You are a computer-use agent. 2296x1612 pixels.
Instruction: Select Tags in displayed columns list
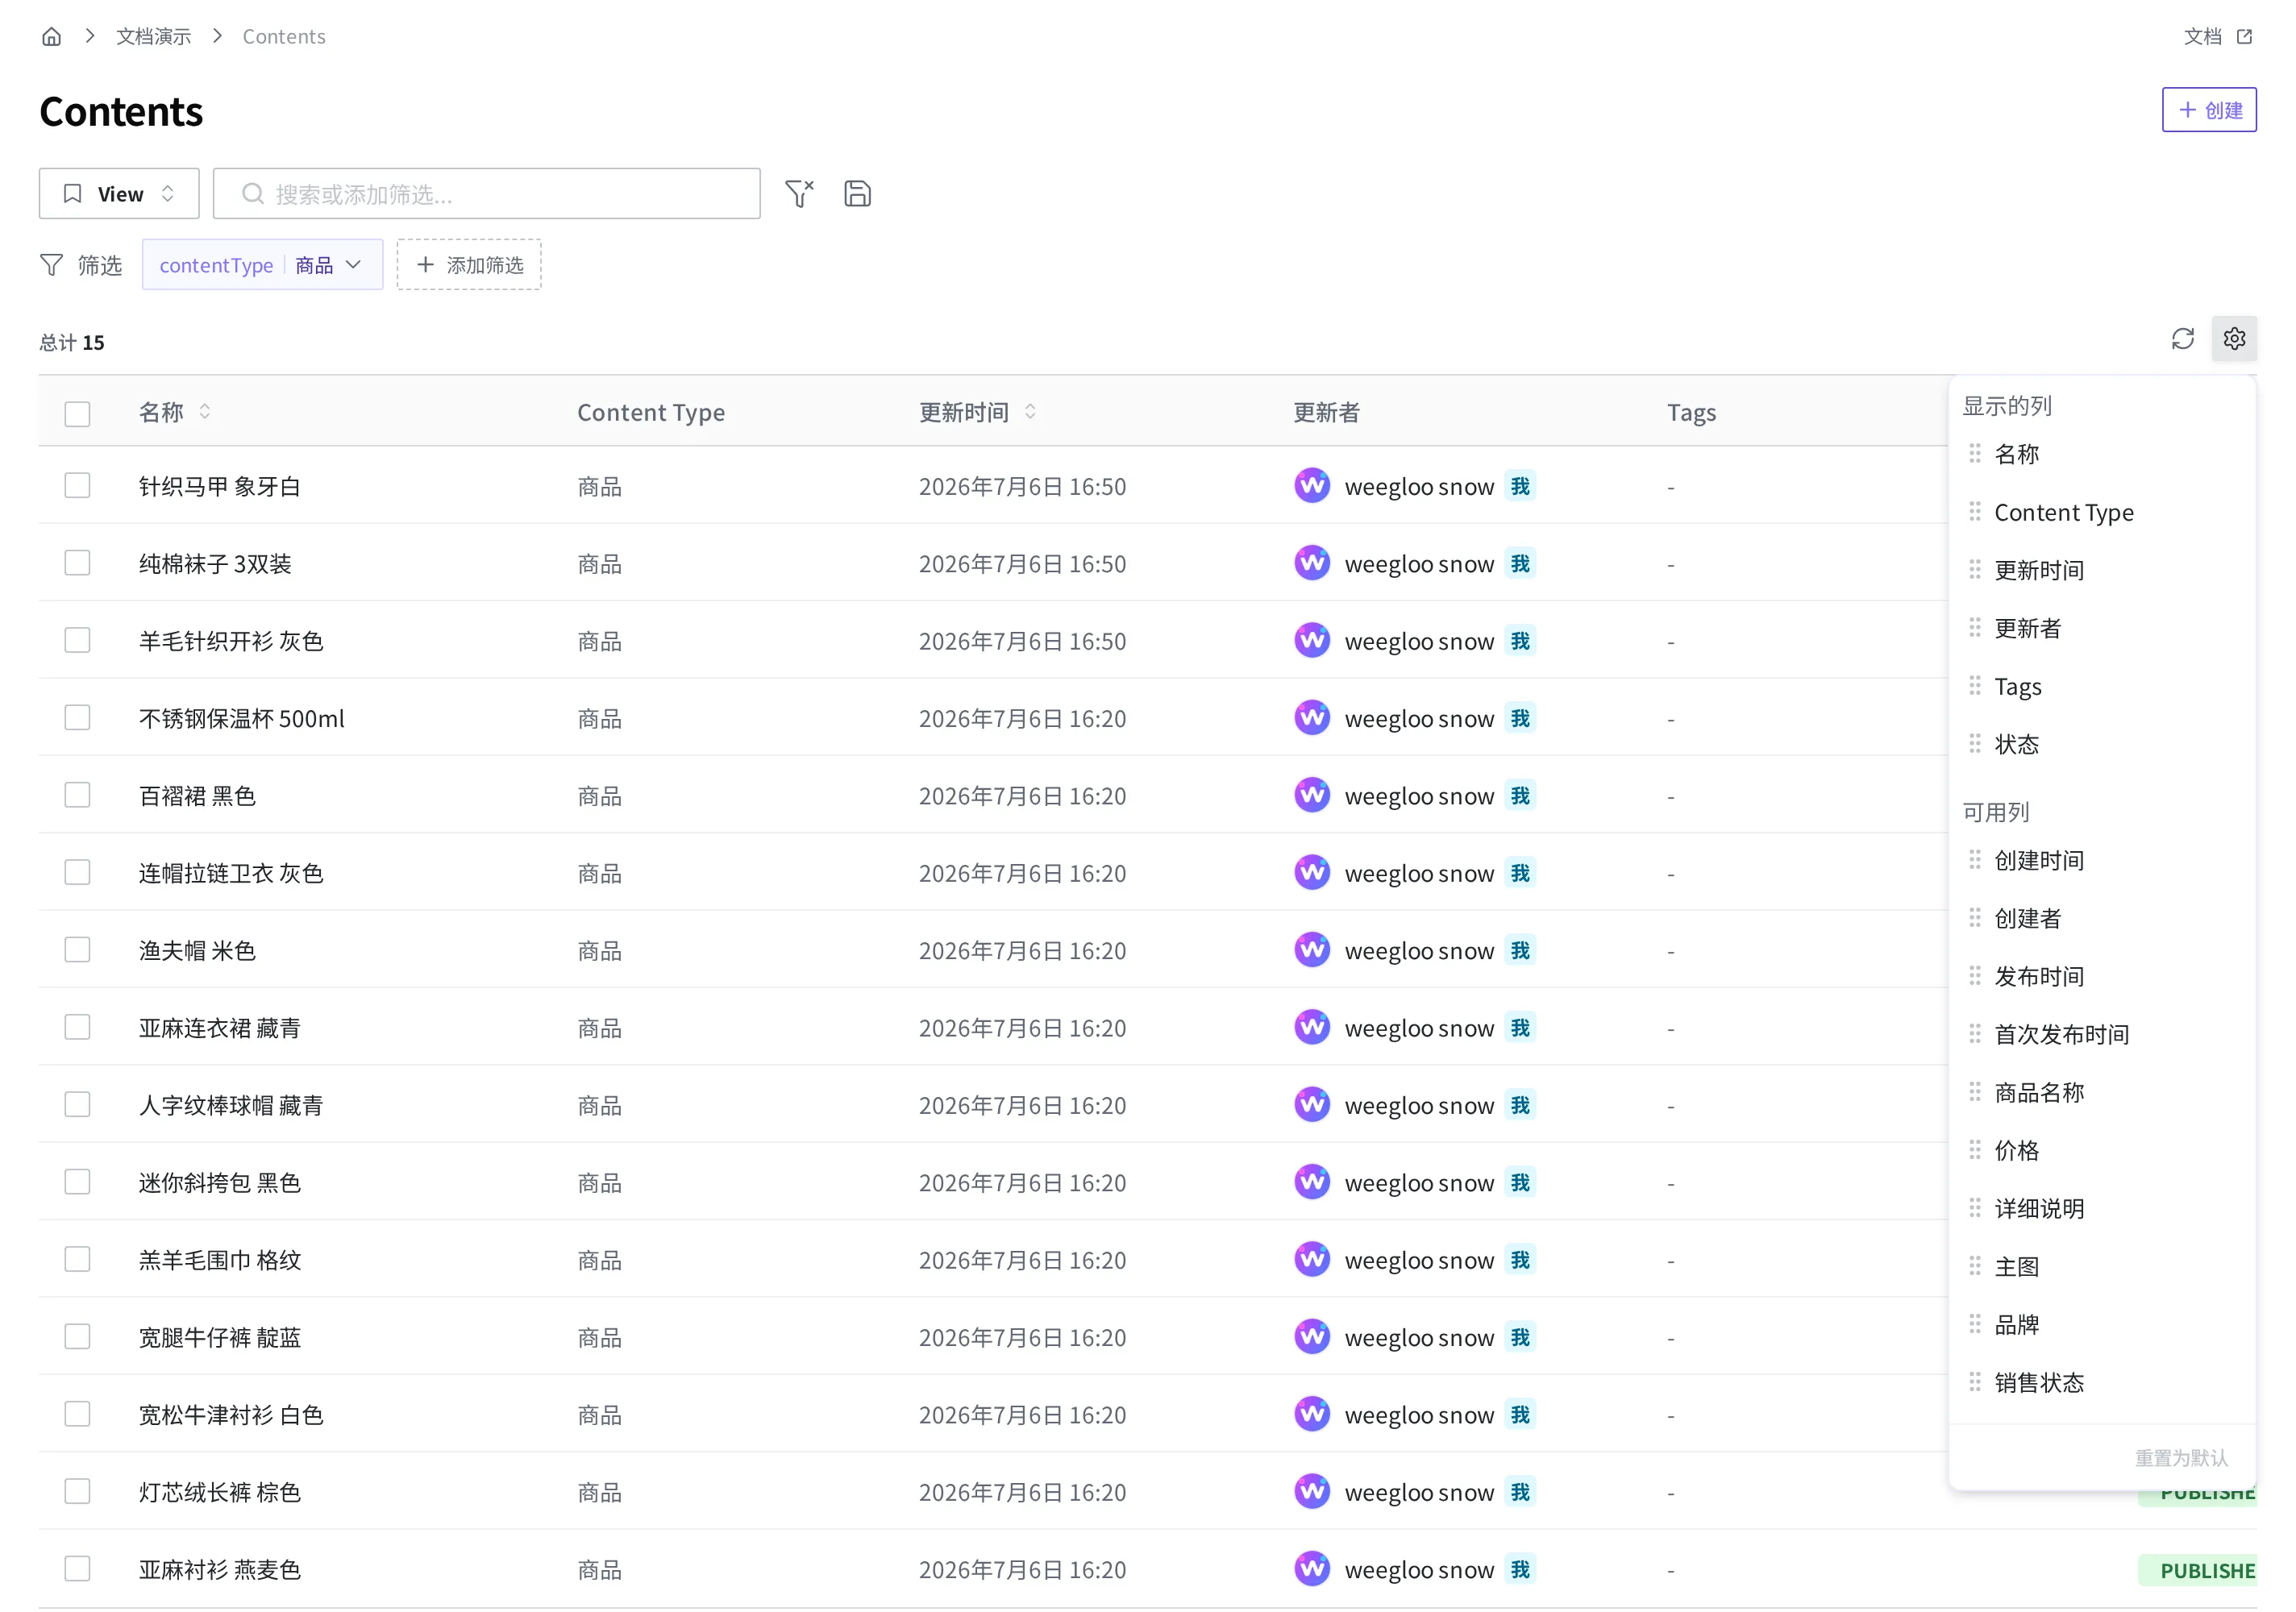tap(2018, 687)
